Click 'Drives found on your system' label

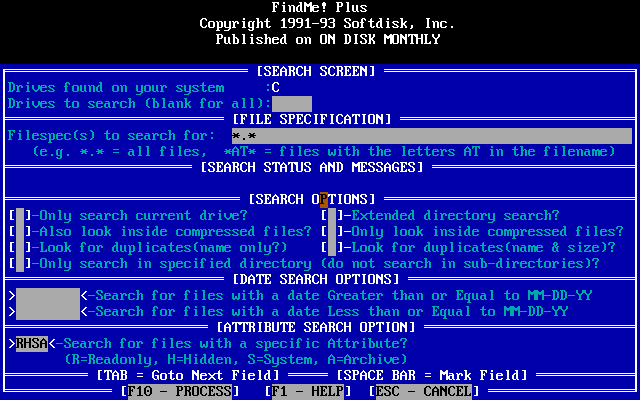[116, 88]
